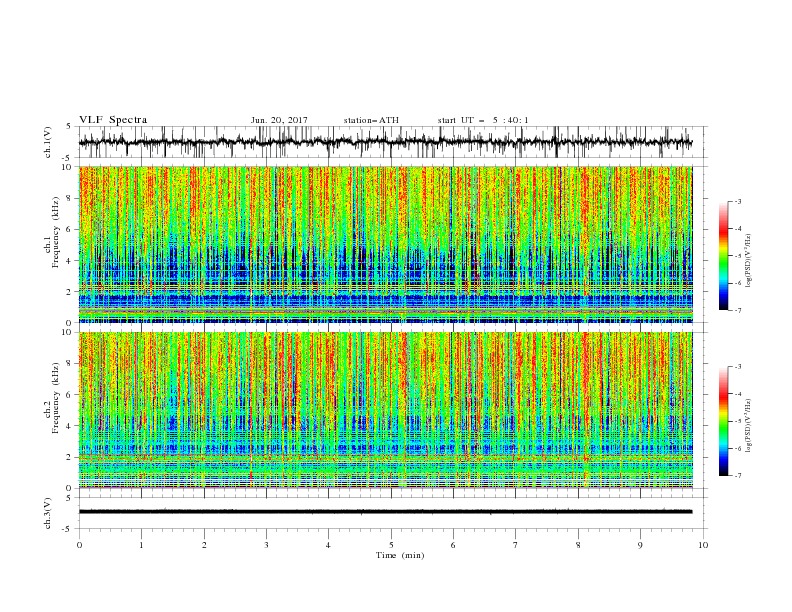Click the "-3" label on ch.1 color bar
Viewport: 792px width, 612px height.
(x=737, y=201)
